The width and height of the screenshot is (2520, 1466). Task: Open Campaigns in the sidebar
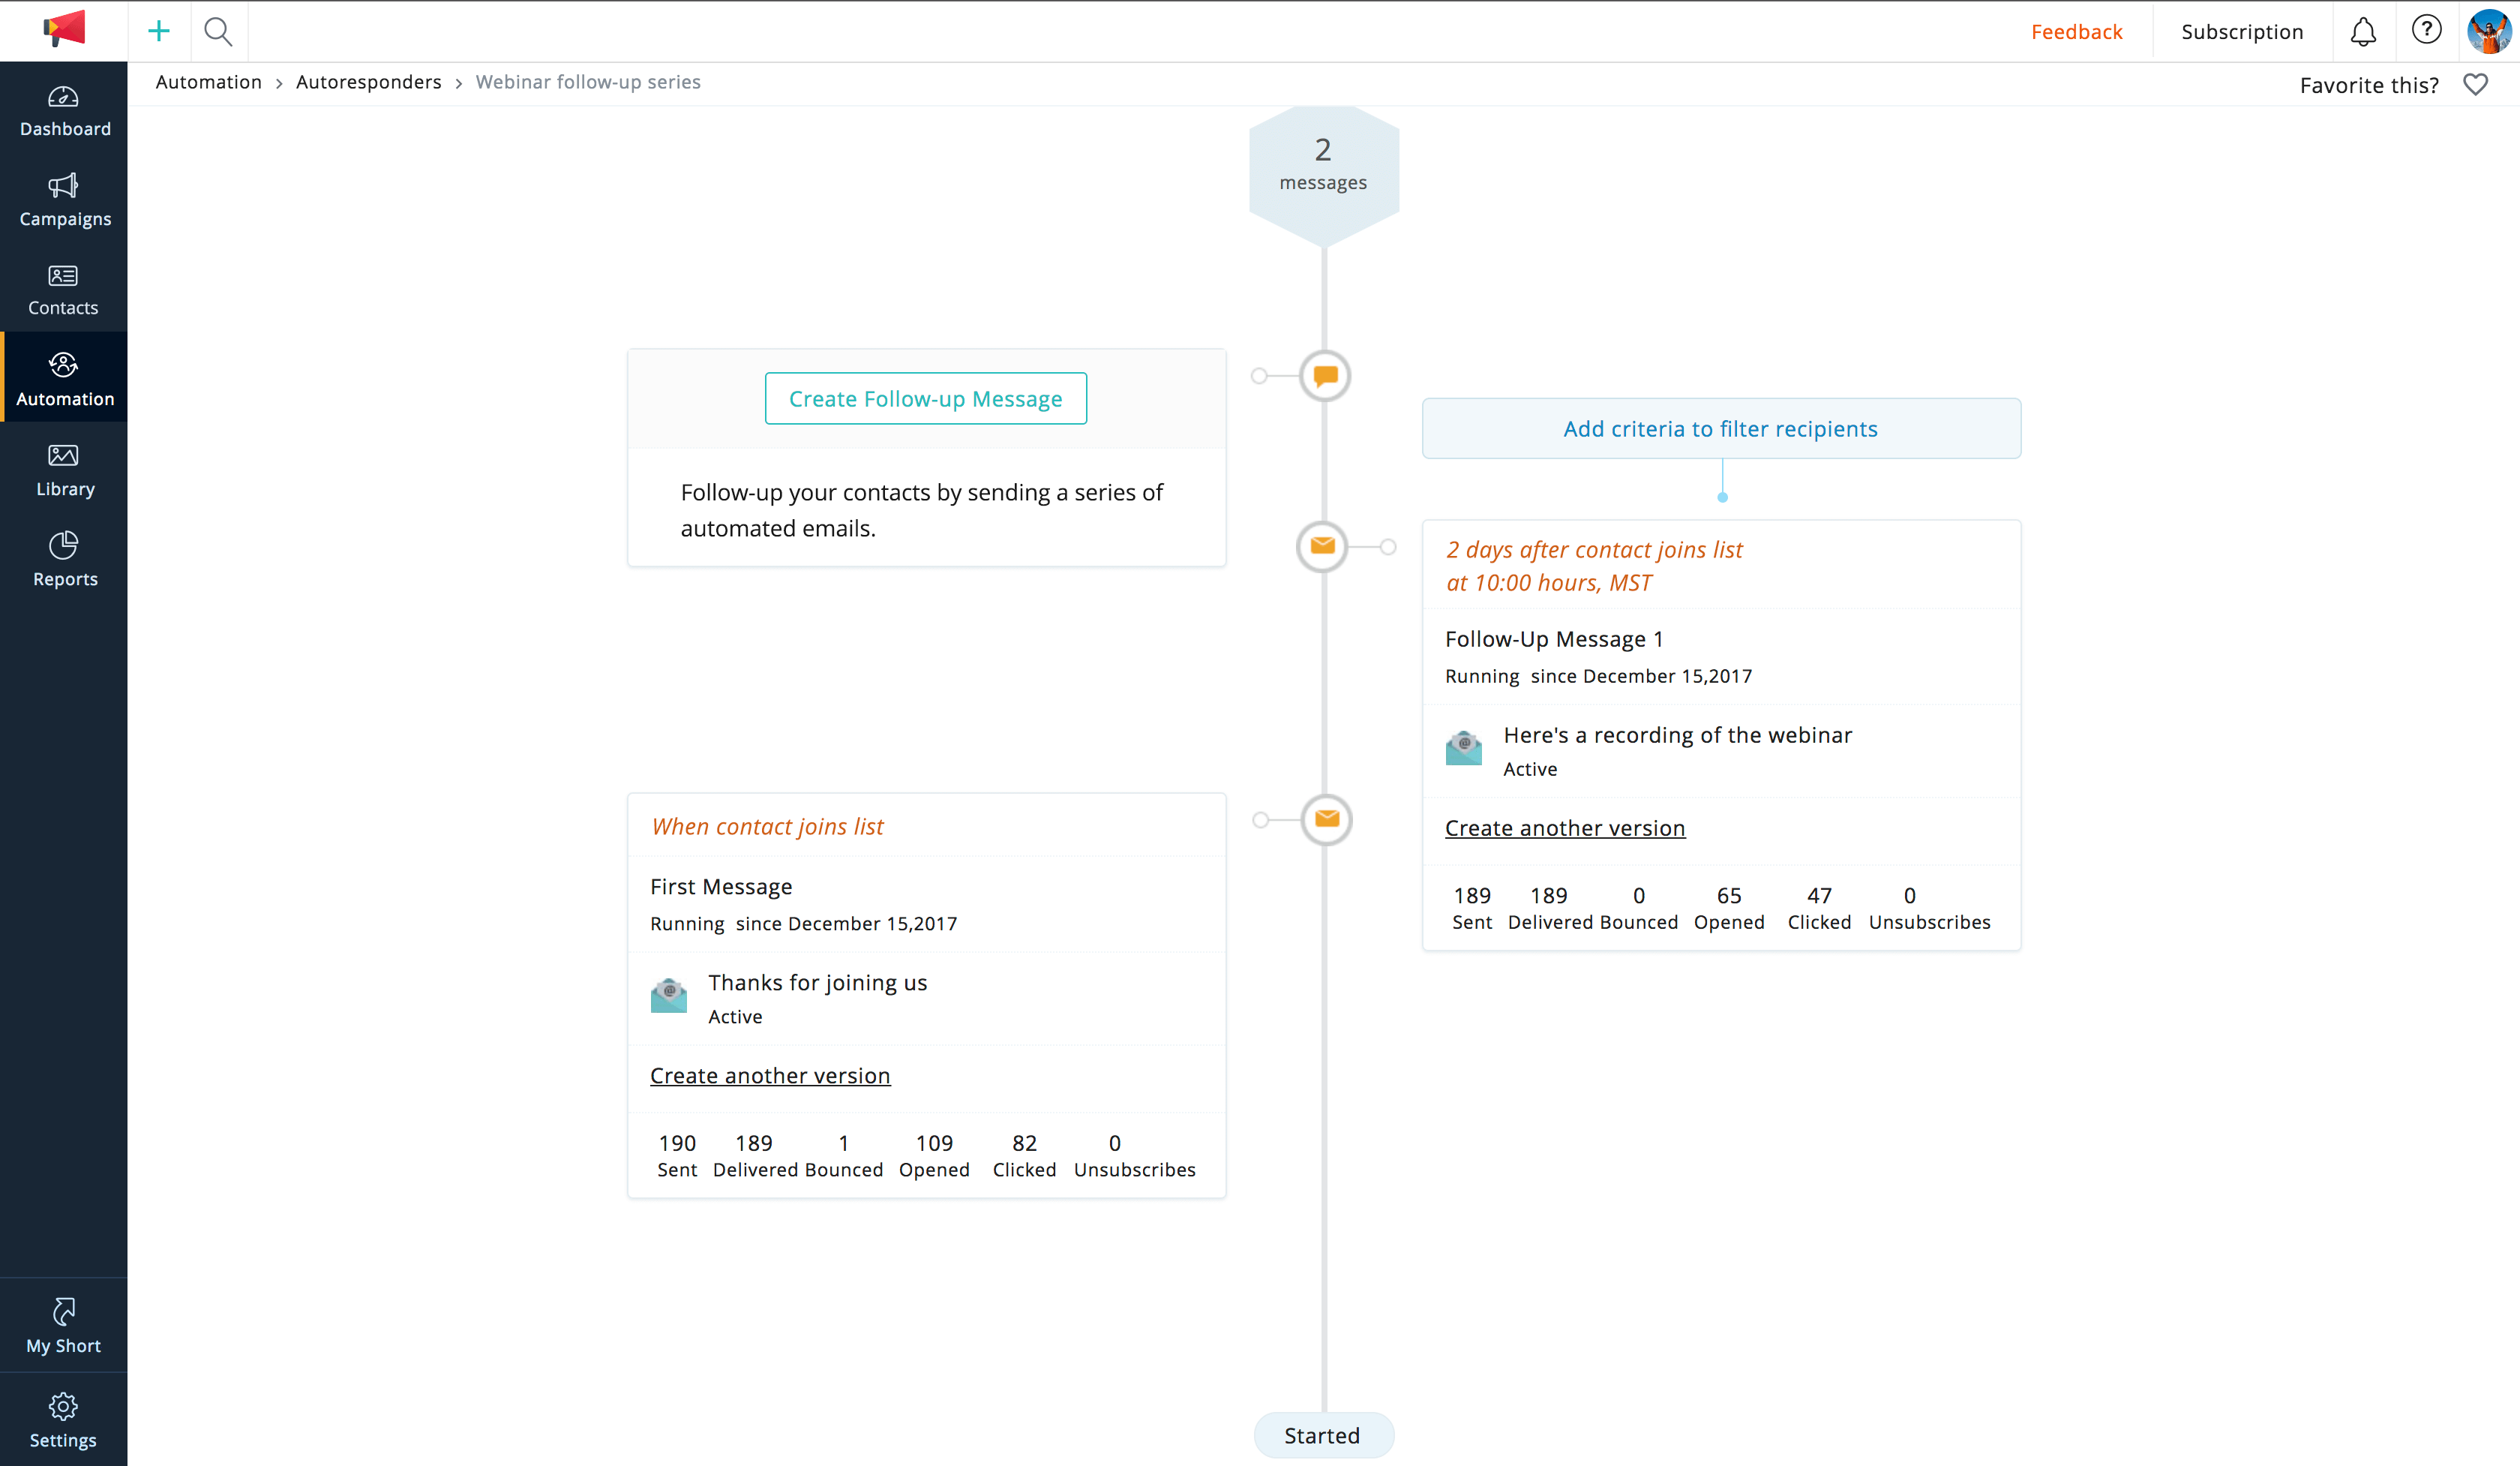[64, 201]
